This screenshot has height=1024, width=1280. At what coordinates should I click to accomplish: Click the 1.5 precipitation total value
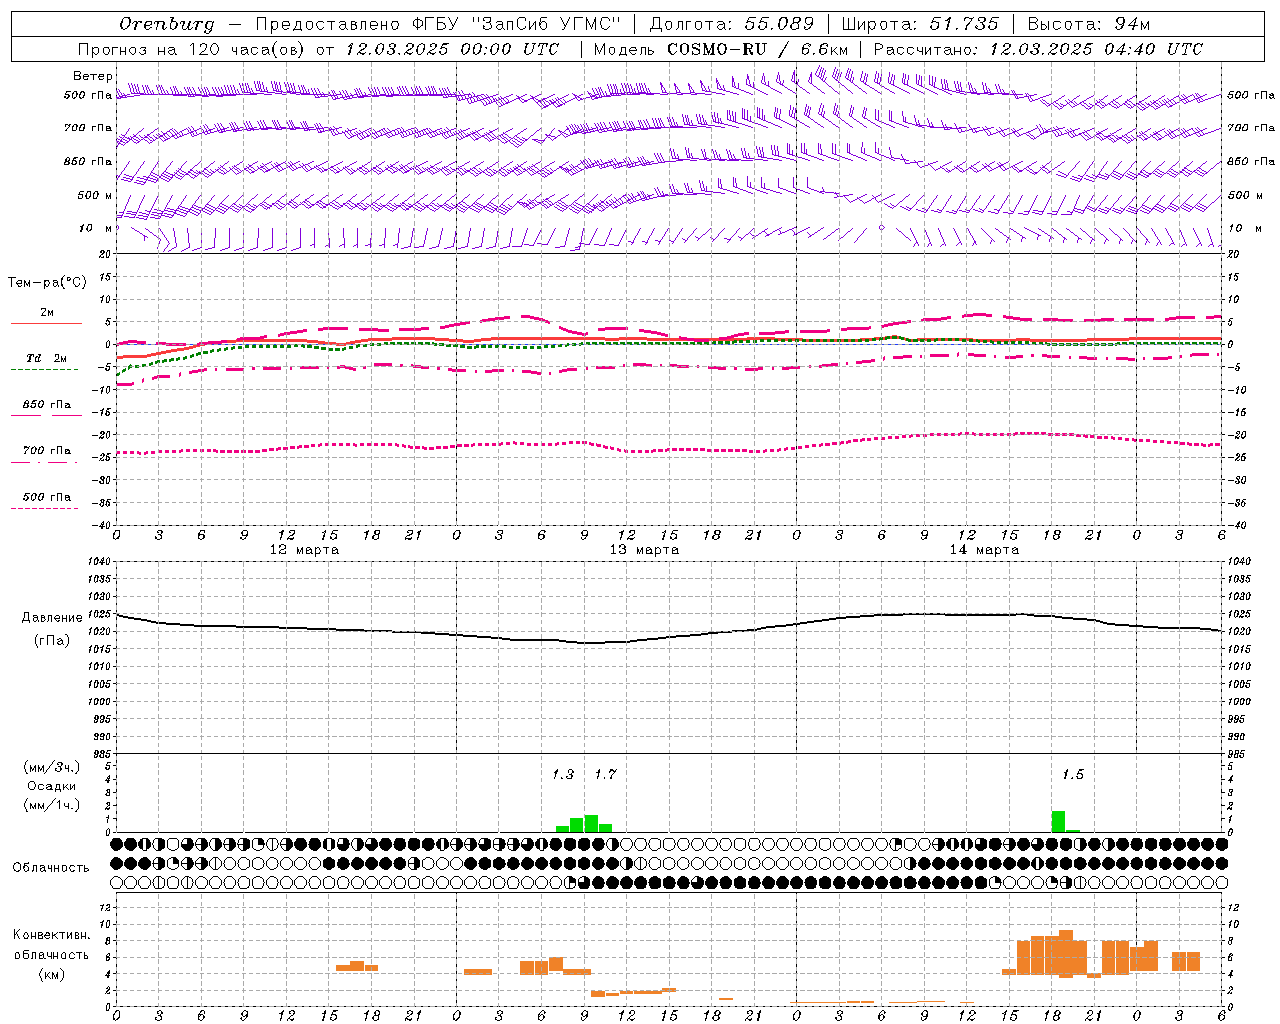pyautogui.click(x=1072, y=775)
